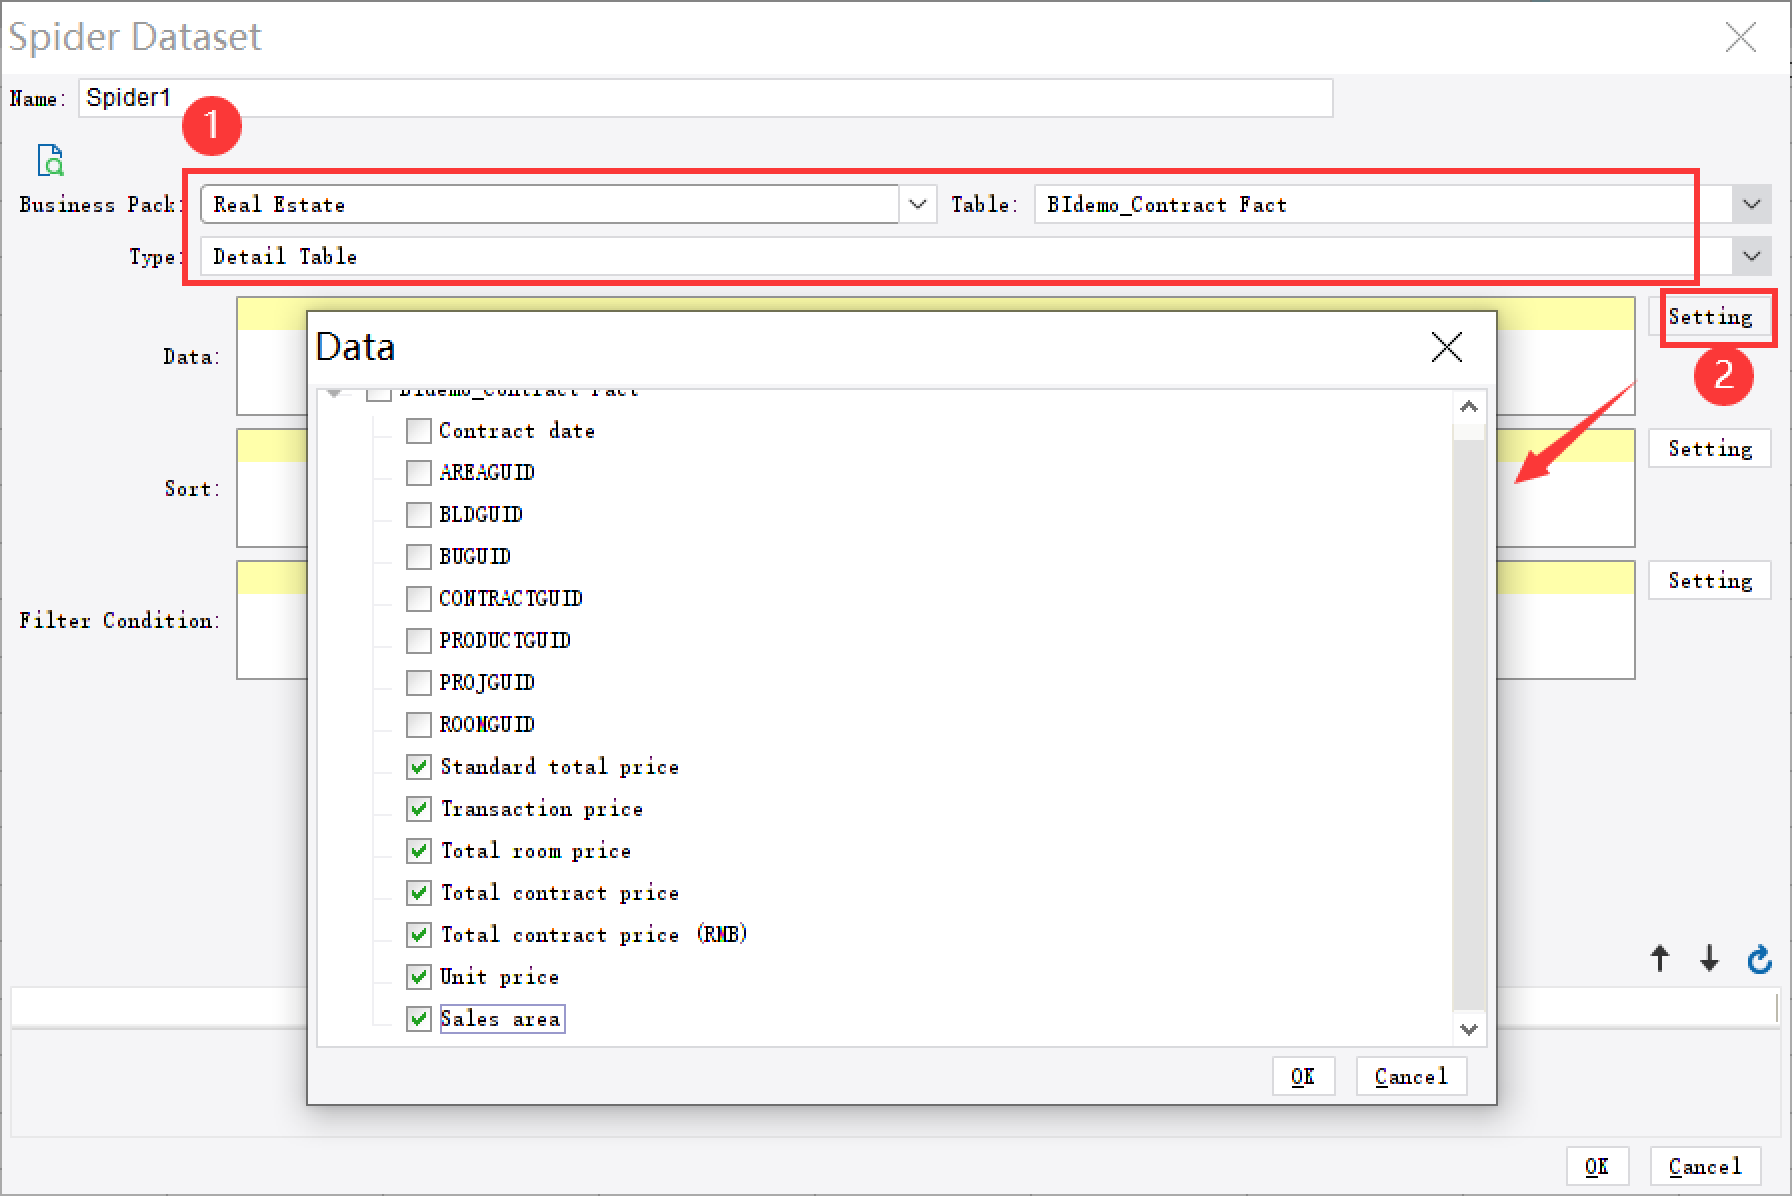Enable the AREAGUID field checkbox

pyautogui.click(x=418, y=472)
